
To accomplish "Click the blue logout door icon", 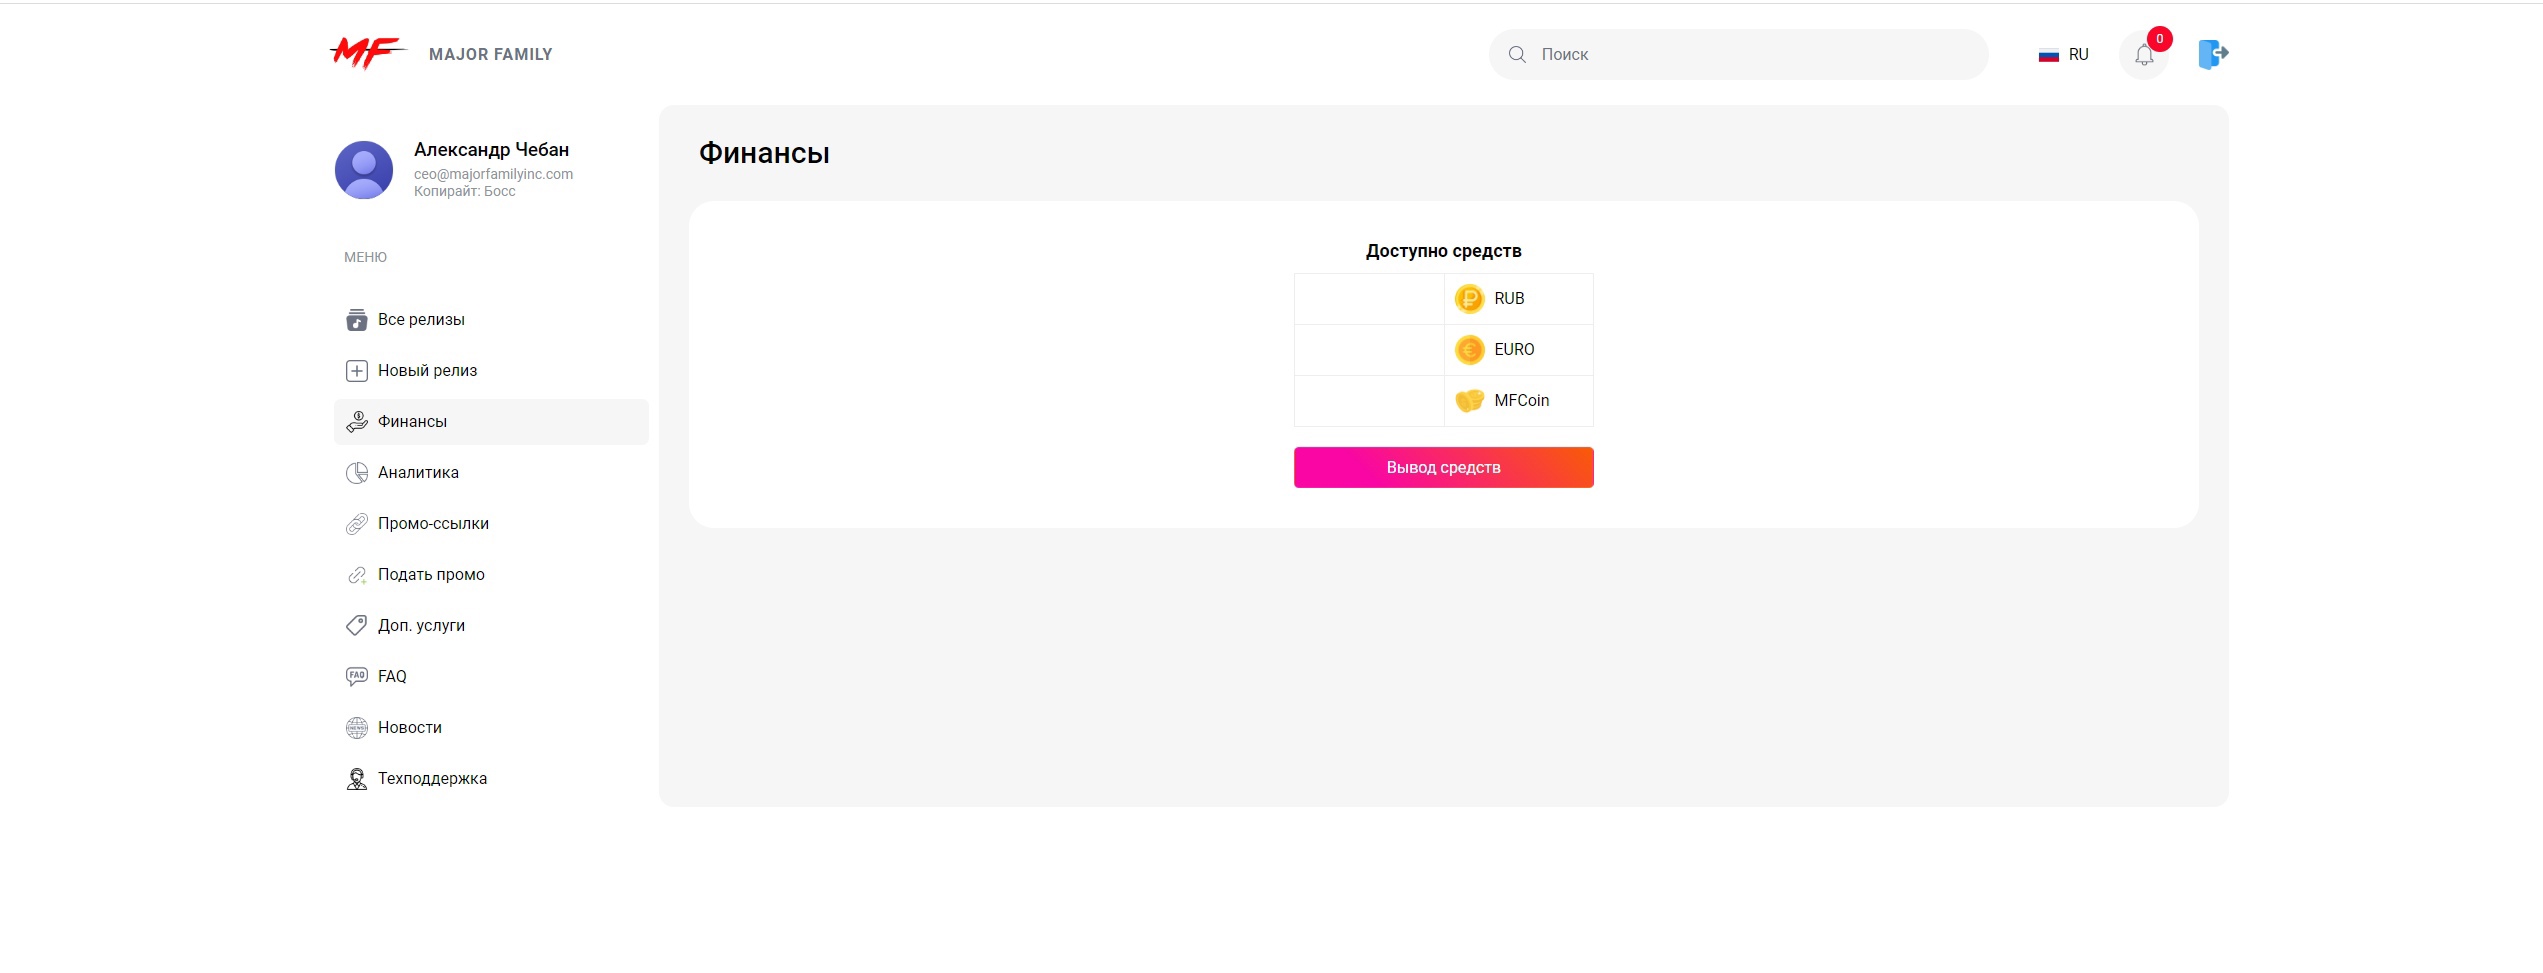I will click(x=2212, y=54).
